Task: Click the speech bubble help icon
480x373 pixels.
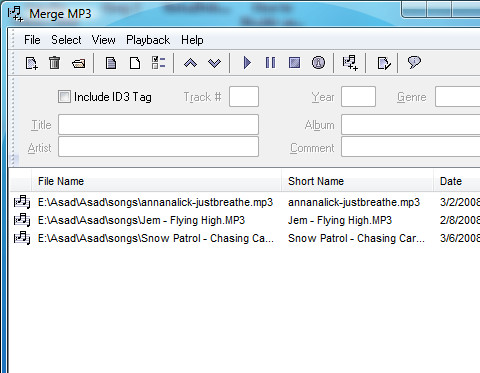Action: pos(414,62)
